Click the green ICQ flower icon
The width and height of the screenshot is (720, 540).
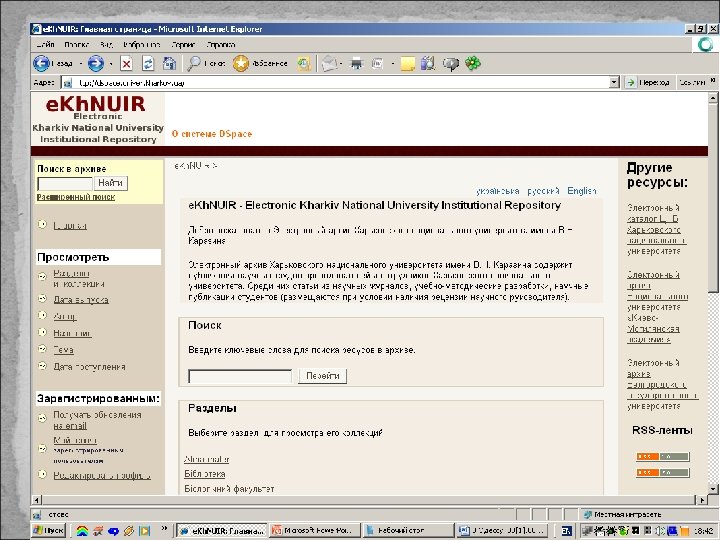(473, 63)
